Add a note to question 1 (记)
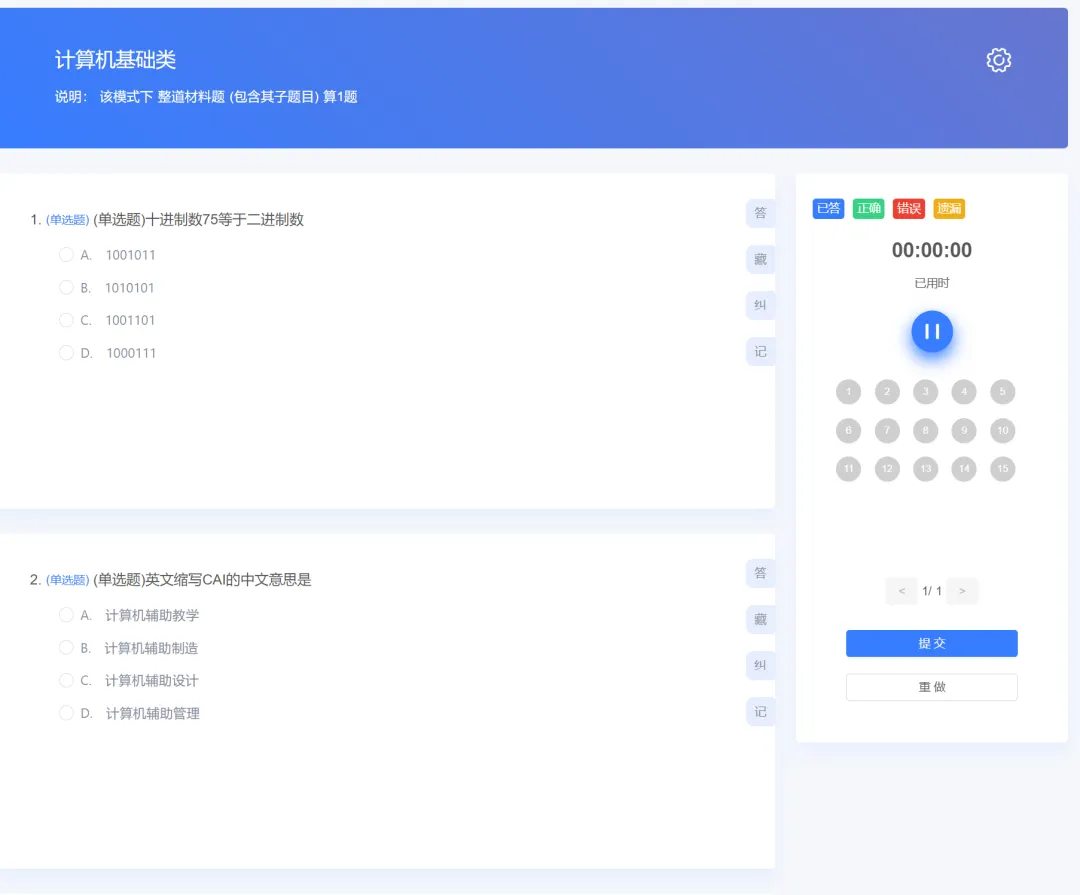Viewport: 1080px width, 895px height. point(760,351)
